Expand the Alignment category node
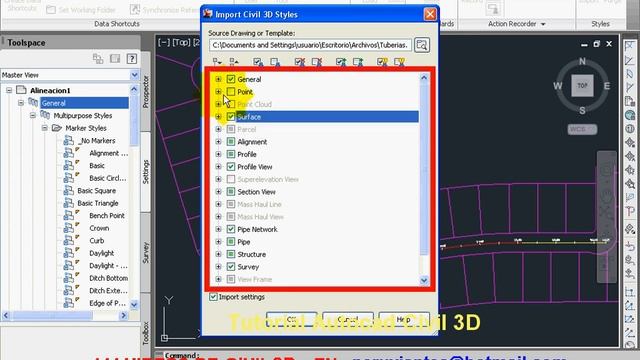 [218, 142]
